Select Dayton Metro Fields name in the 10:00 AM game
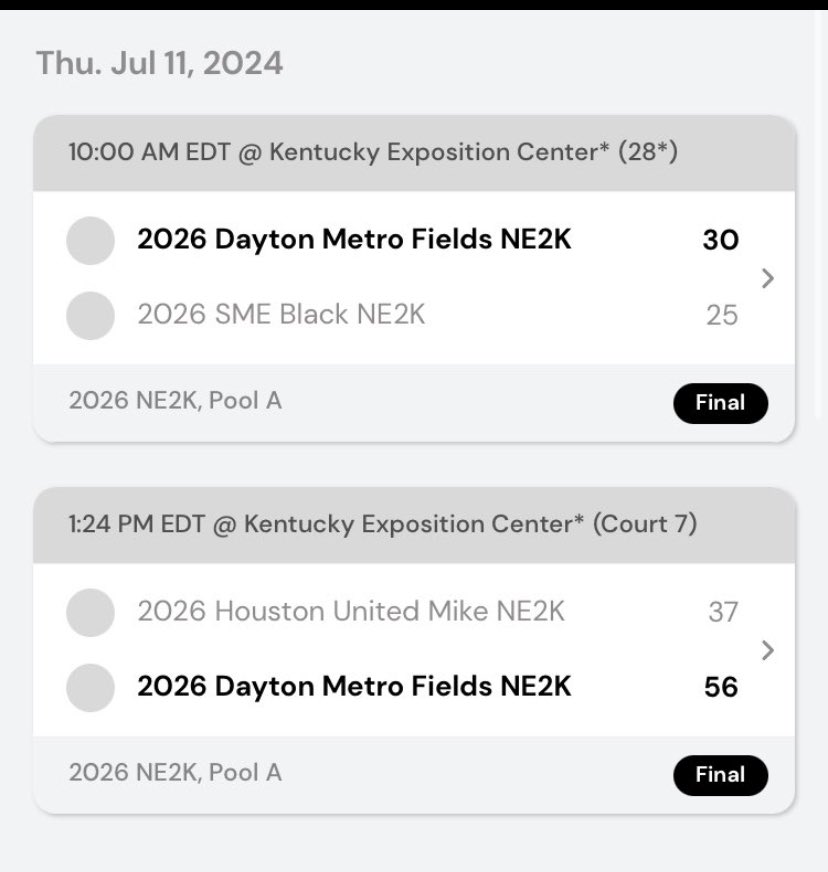The image size is (828, 872). coord(354,241)
